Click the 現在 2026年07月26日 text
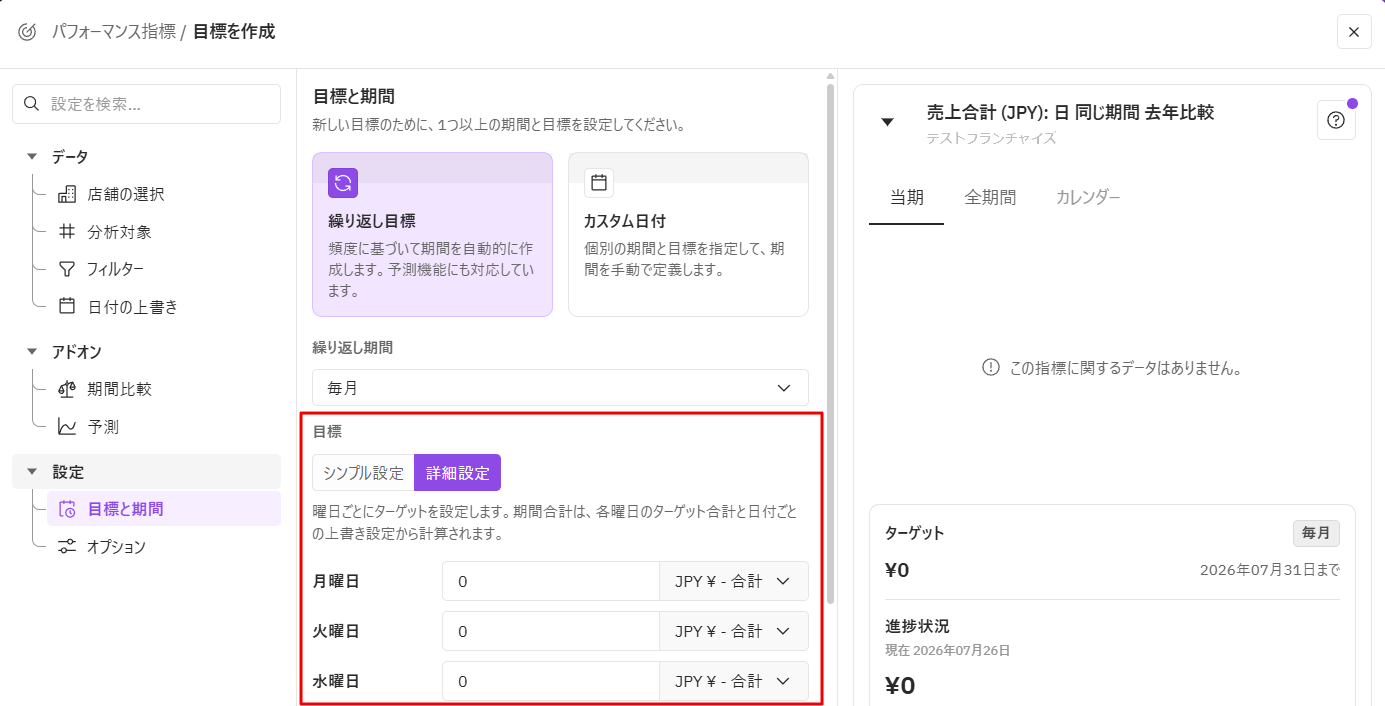This screenshot has height=706, width=1385. pyautogui.click(x=948, y=650)
